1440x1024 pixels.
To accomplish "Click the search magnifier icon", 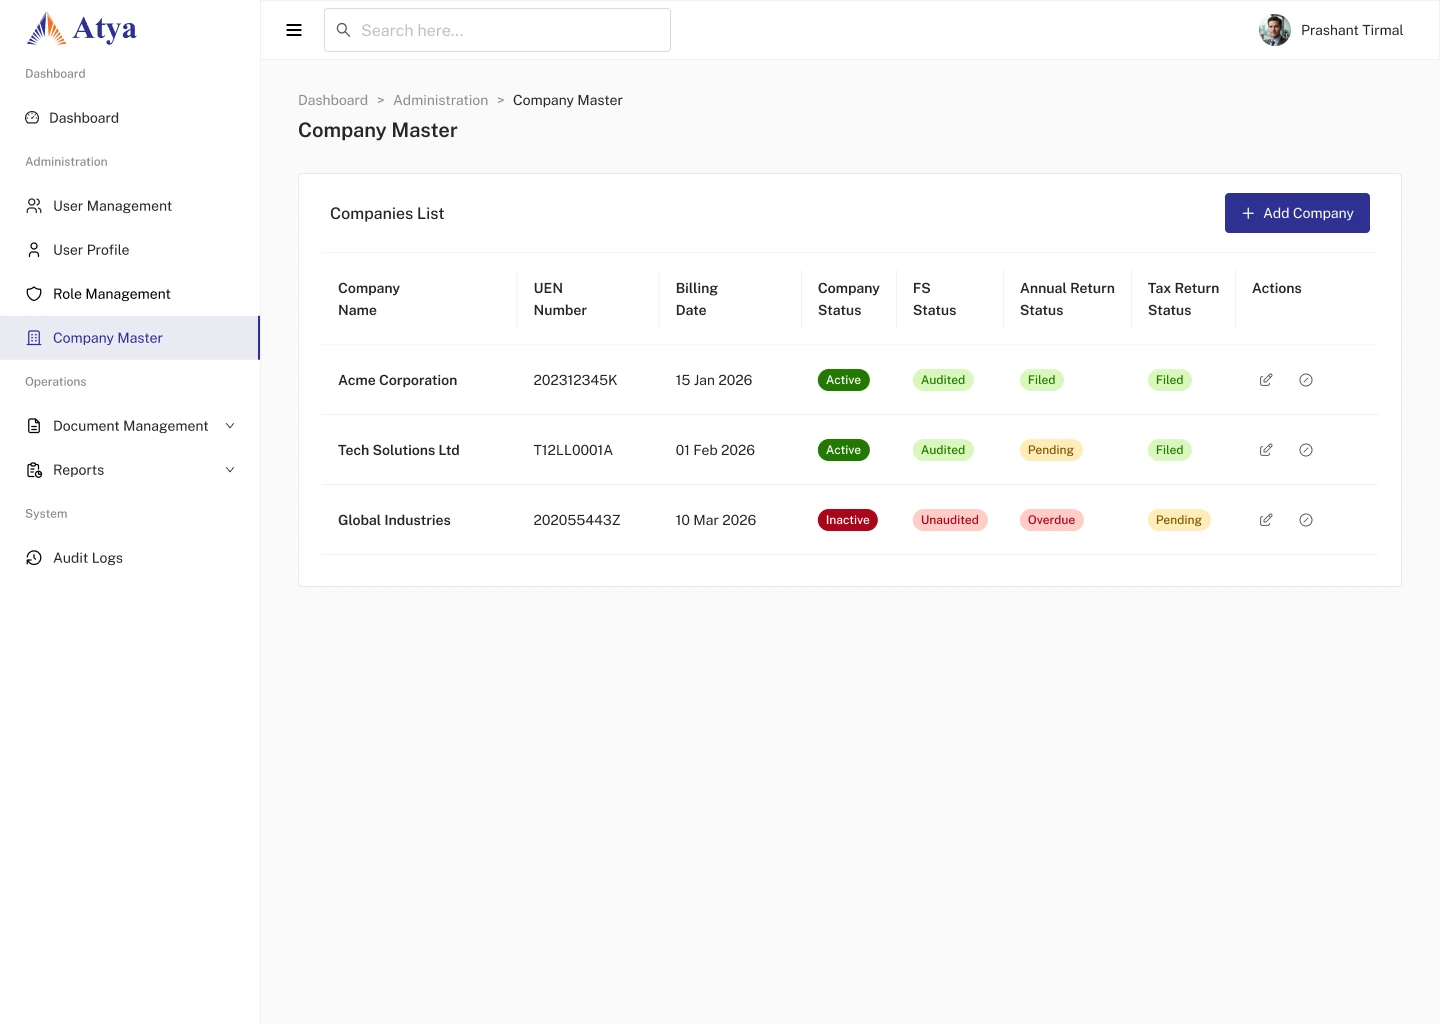I will 343,30.
